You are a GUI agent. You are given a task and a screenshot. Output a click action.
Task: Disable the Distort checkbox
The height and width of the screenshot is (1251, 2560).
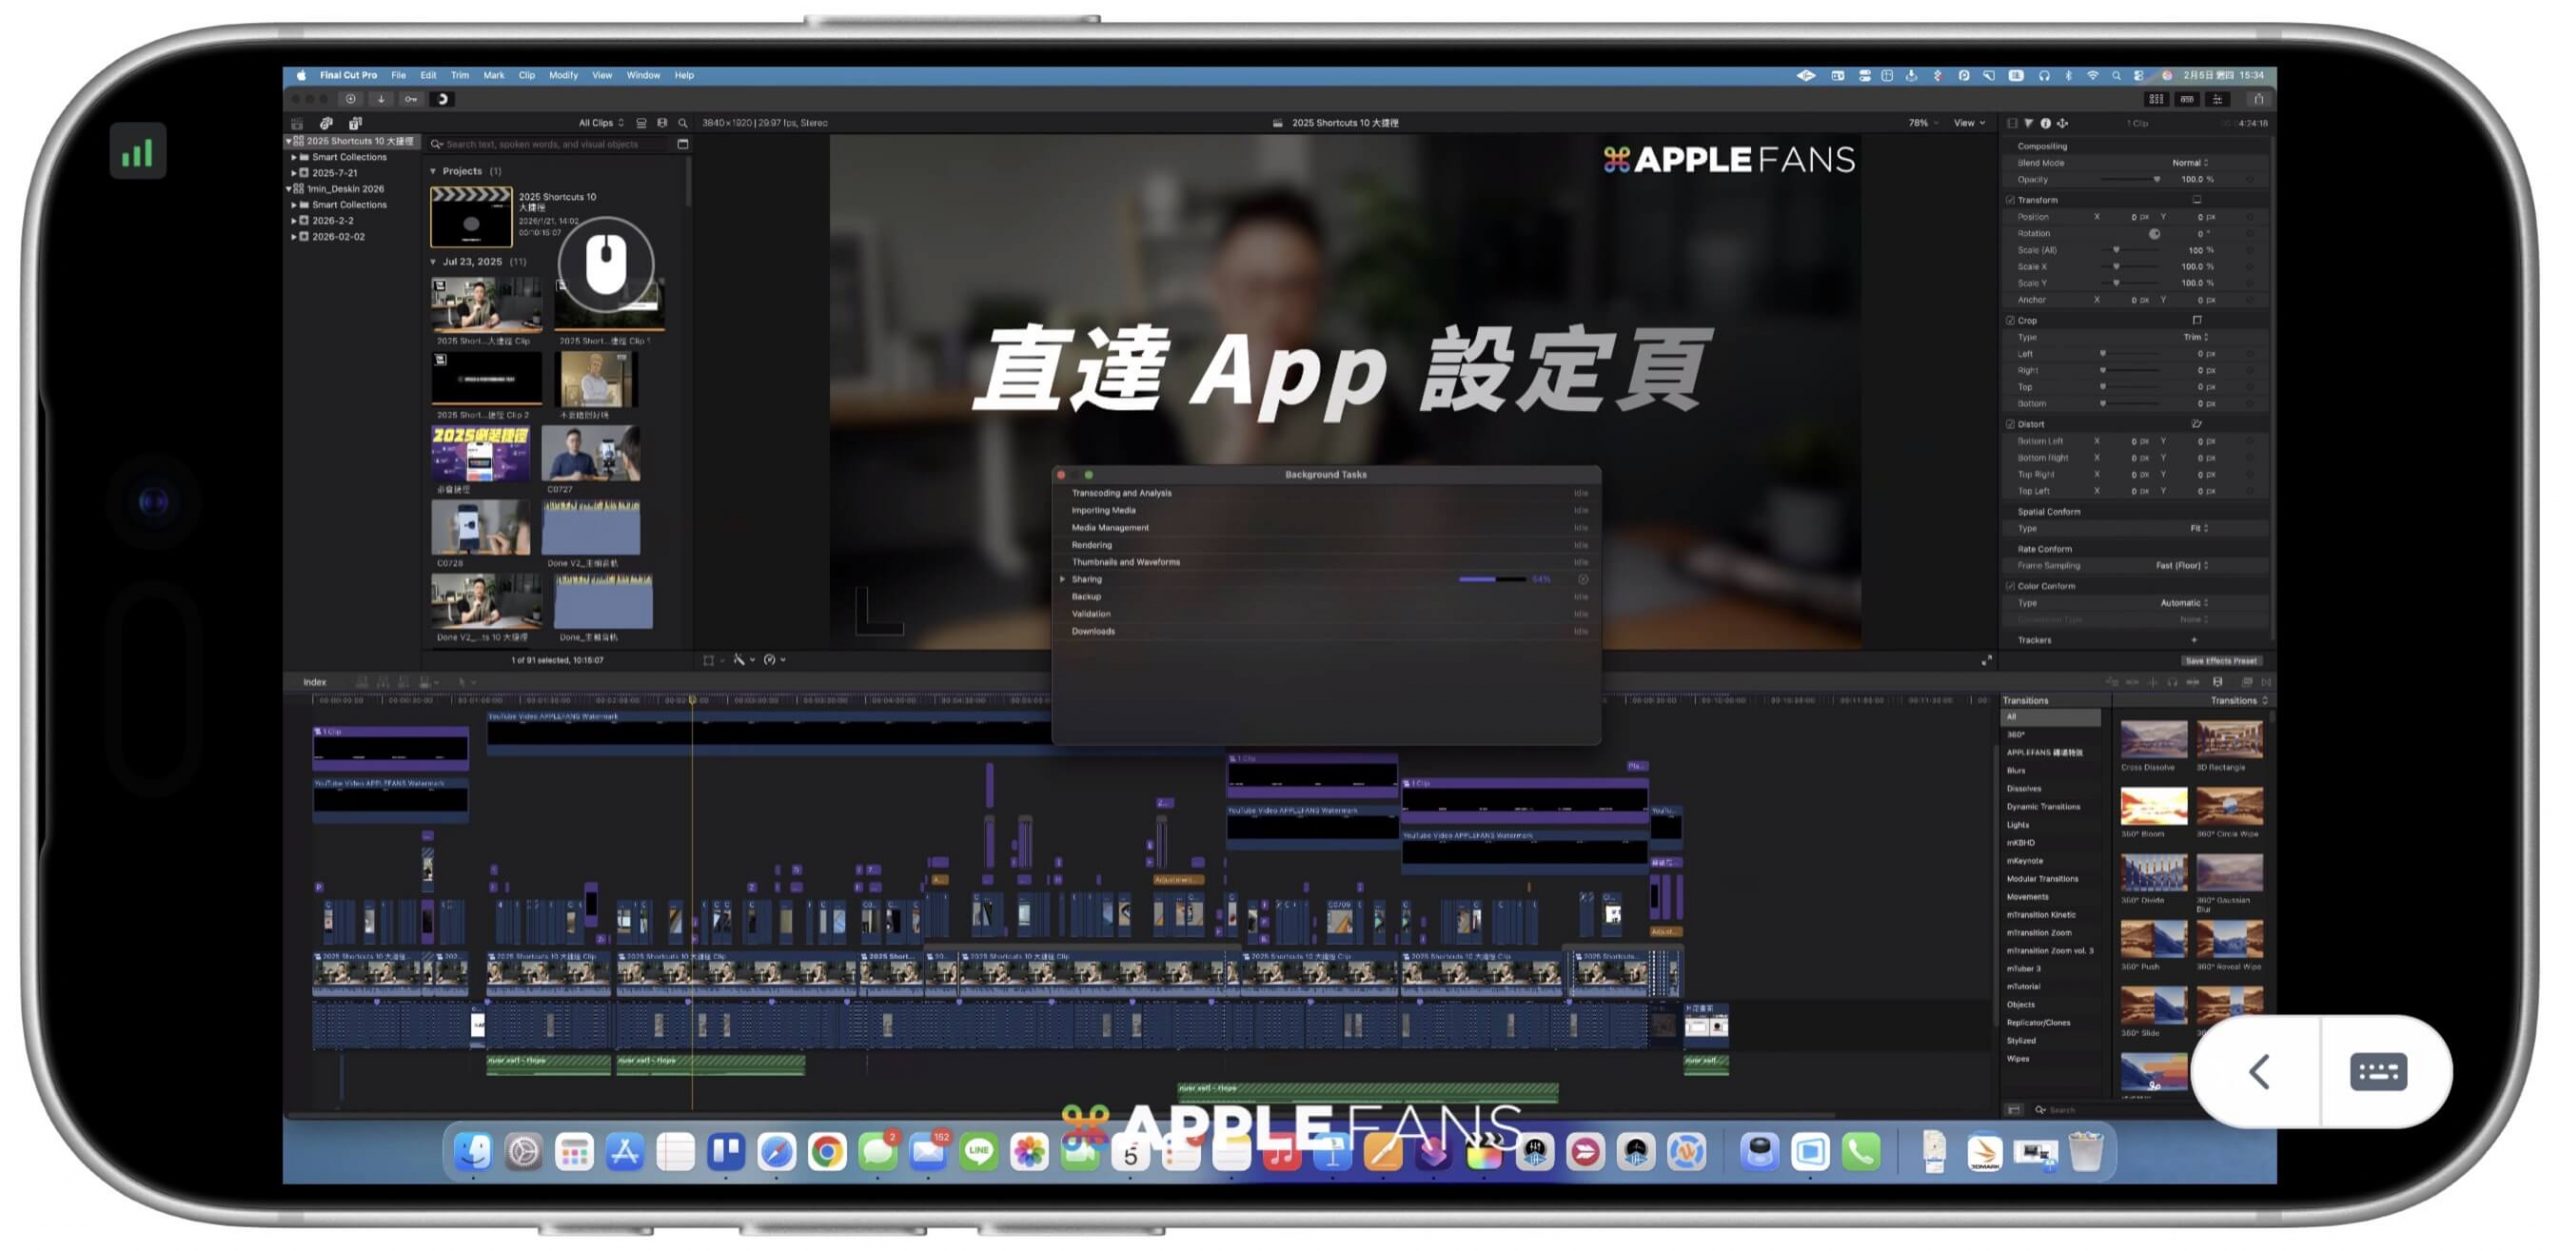point(2010,424)
